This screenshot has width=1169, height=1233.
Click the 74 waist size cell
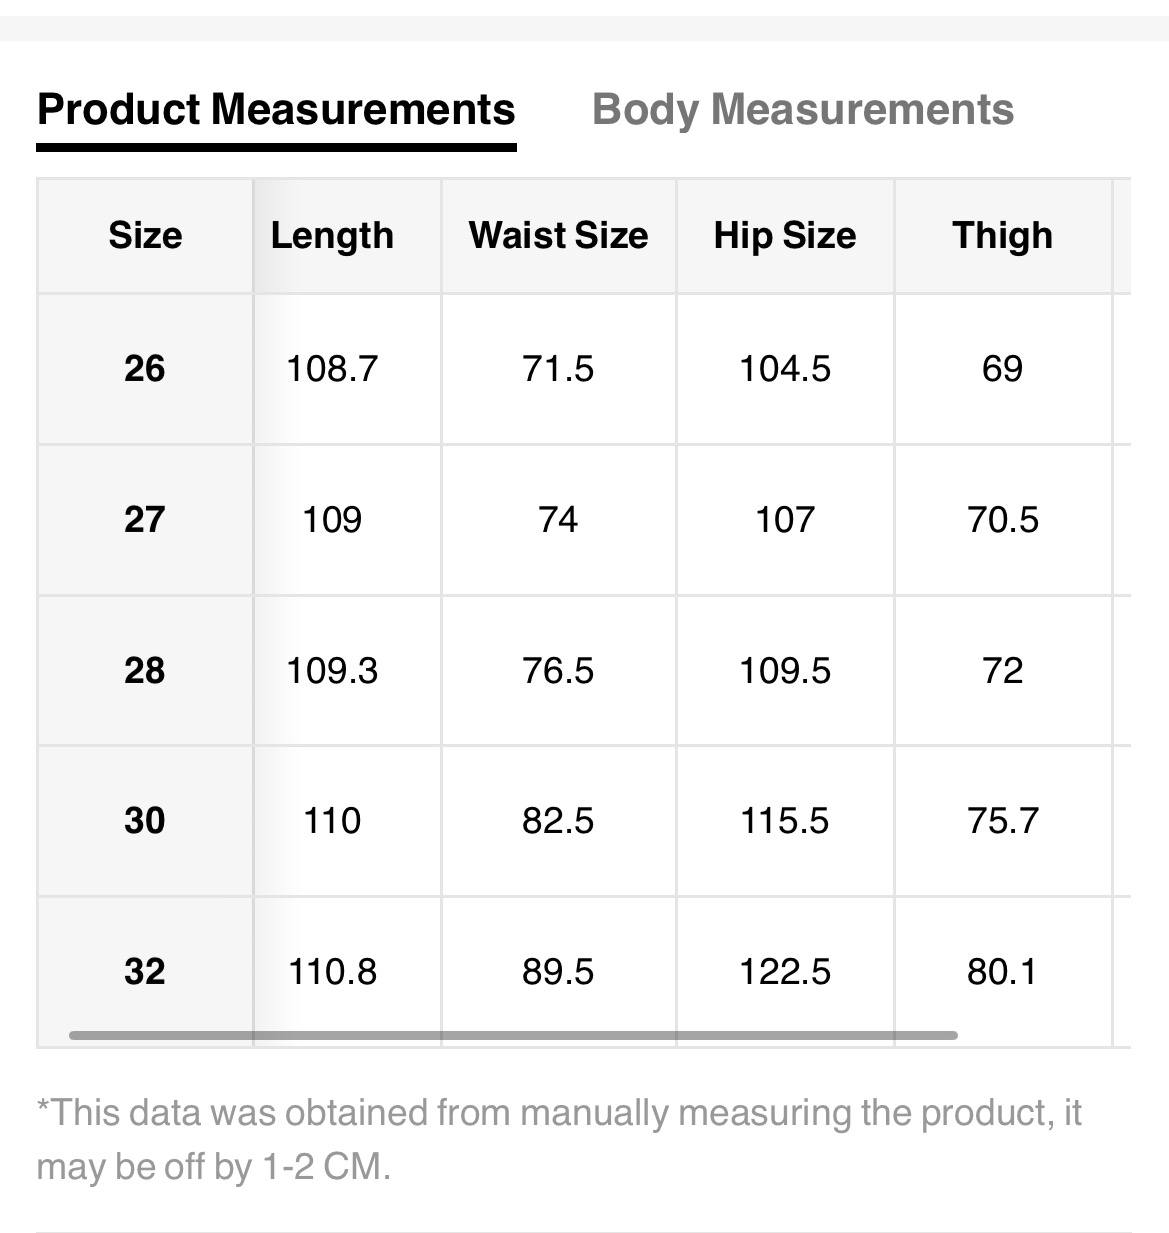pos(558,520)
